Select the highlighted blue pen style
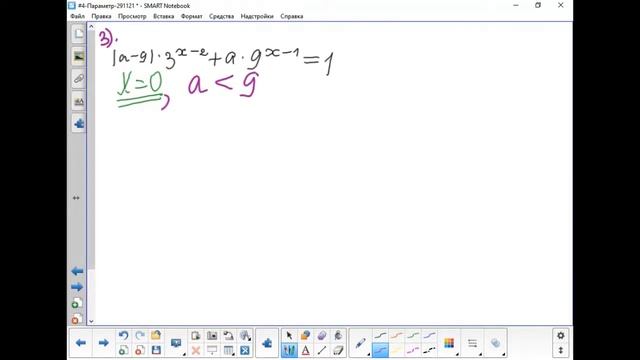Image resolution: width=640 pixels, height=360 pixels. (x=380, y=350)
